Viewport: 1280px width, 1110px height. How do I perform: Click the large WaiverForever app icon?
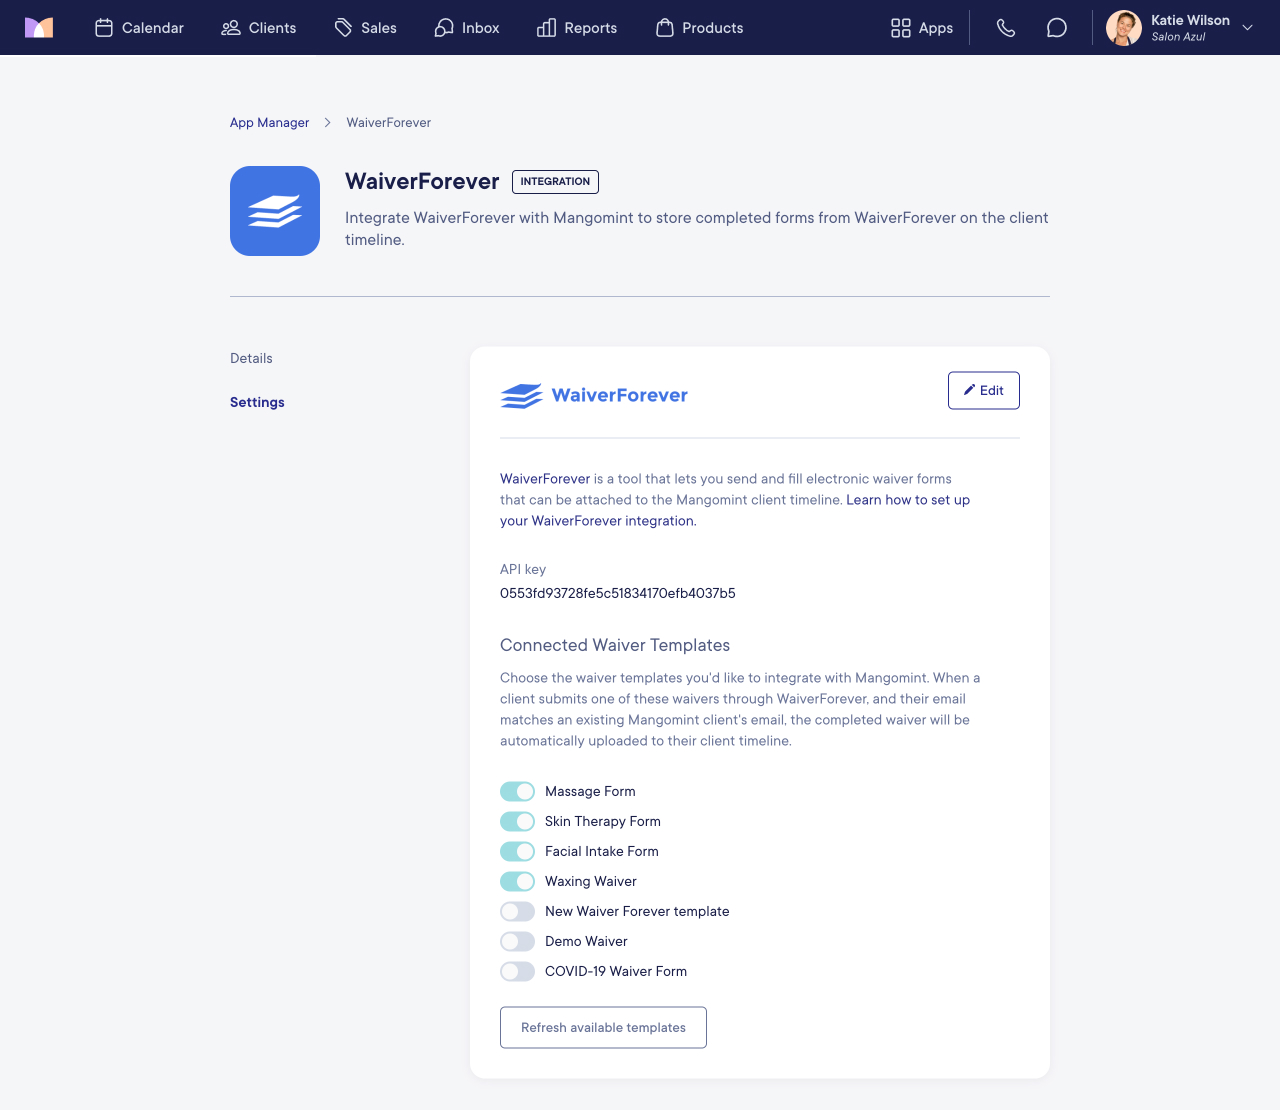275,211
